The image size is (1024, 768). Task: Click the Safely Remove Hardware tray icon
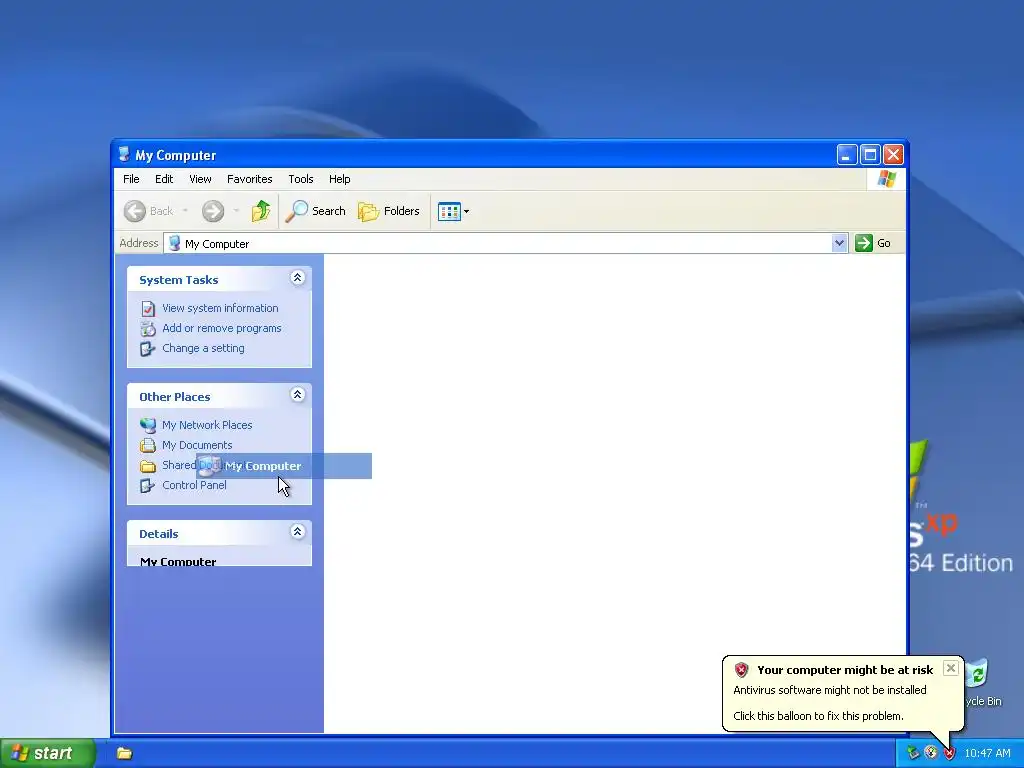[x=913, y=754]
